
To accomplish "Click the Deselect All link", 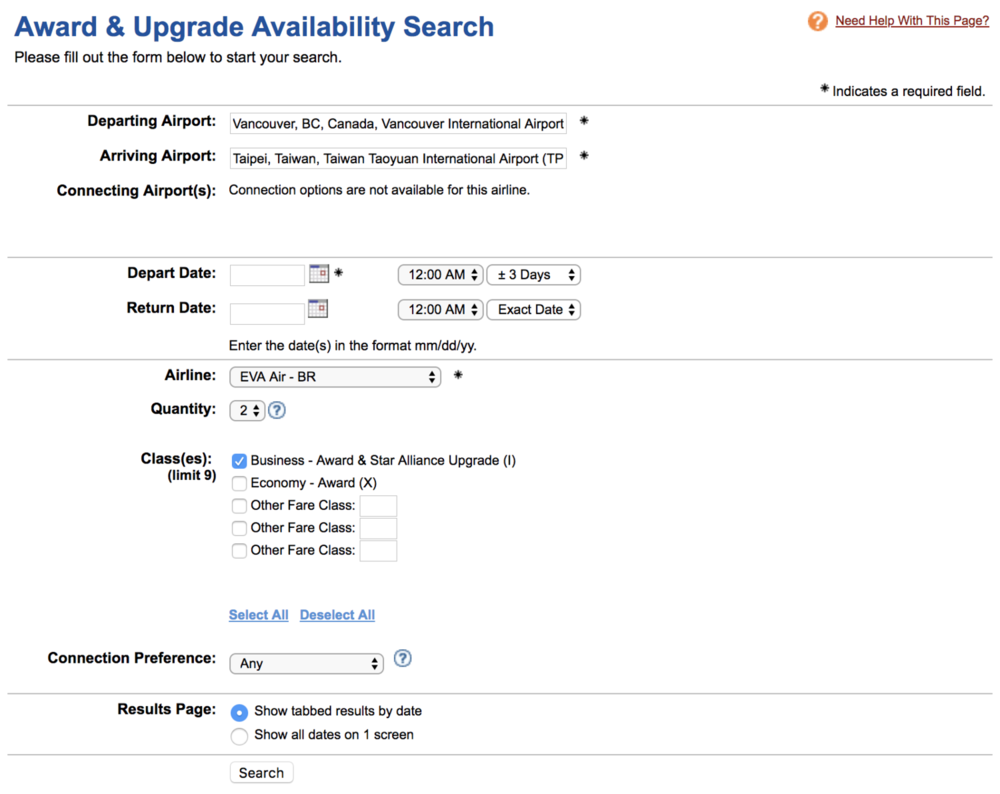I will [337, 615].
